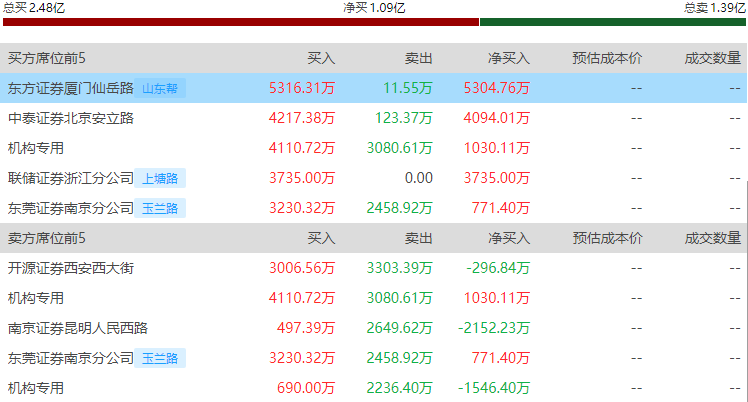Click the -2152.23万 net buy value

tap(494, 328)
